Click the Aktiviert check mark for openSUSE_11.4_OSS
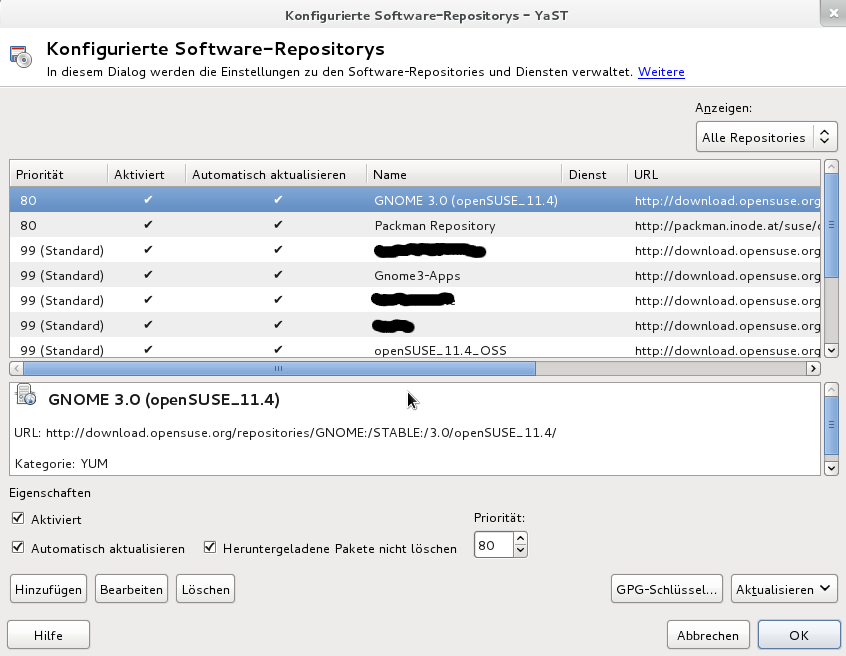The image size is (846, 656). point(148,350)
